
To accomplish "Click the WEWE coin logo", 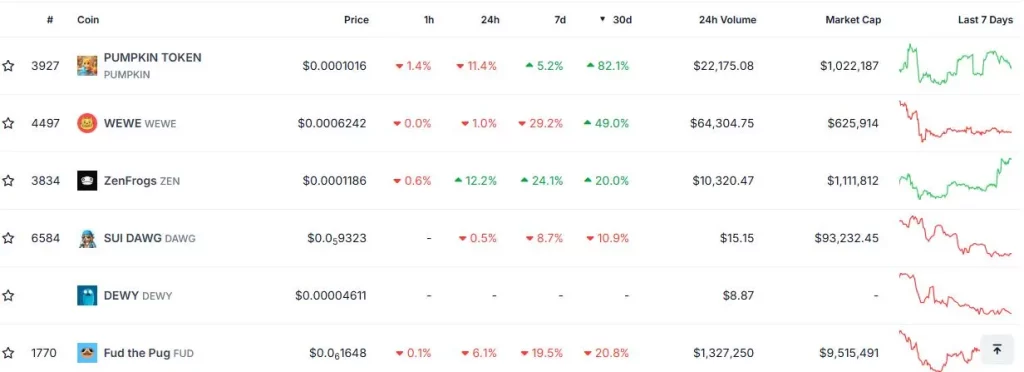I will [87, 123].
